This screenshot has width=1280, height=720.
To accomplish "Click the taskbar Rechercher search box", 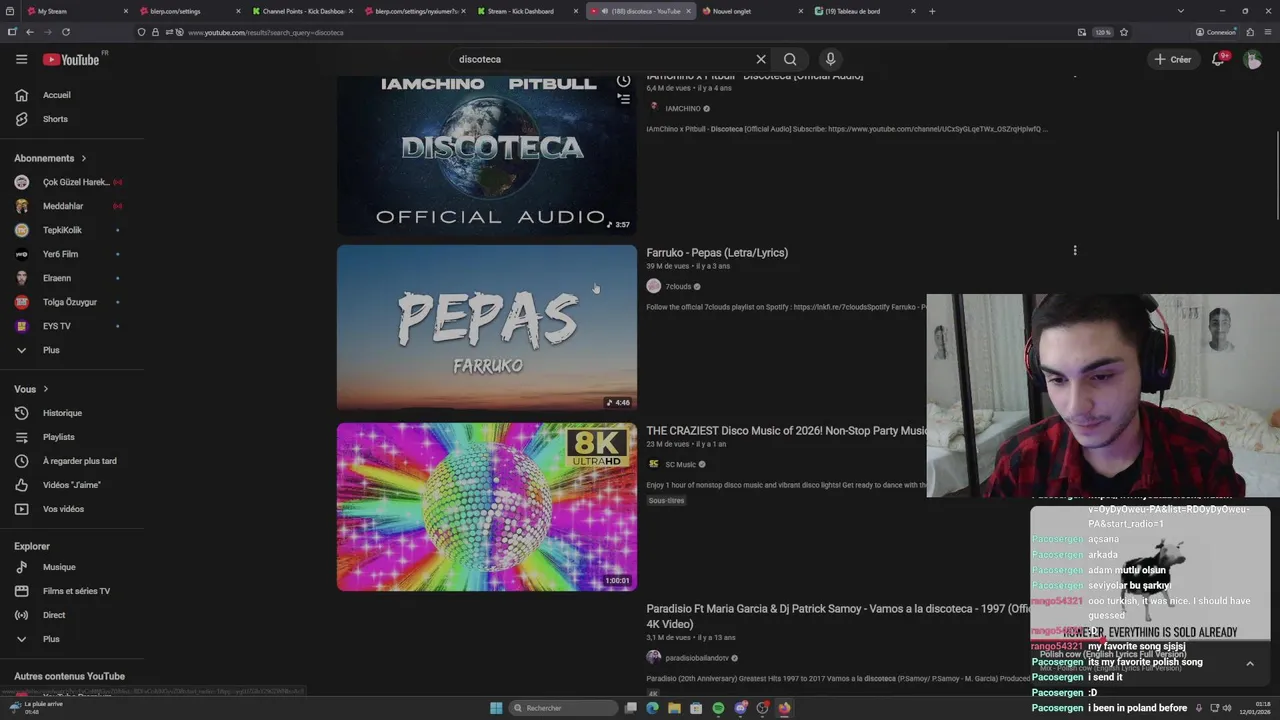I will (x=563, y=708).
